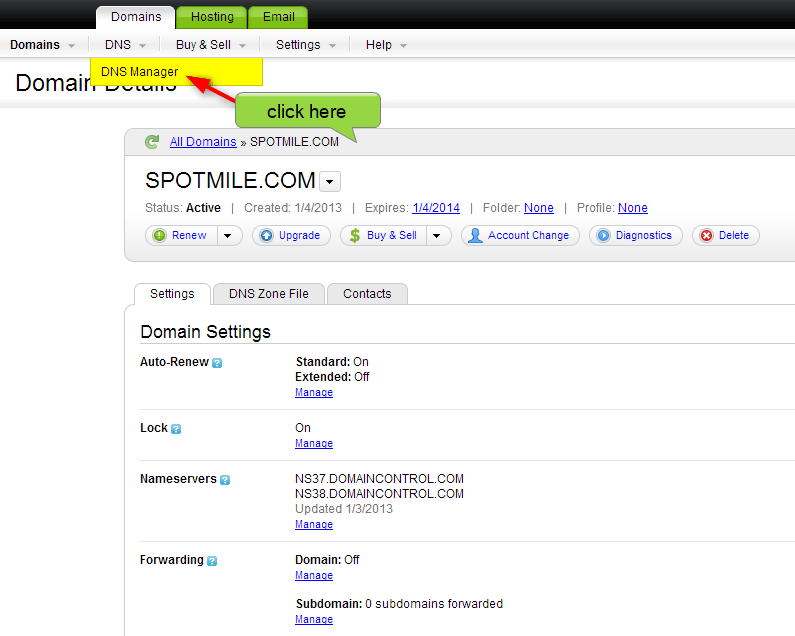Click Manage link under Auto-Renew
The image size is (795, 636).
point(314,393)
